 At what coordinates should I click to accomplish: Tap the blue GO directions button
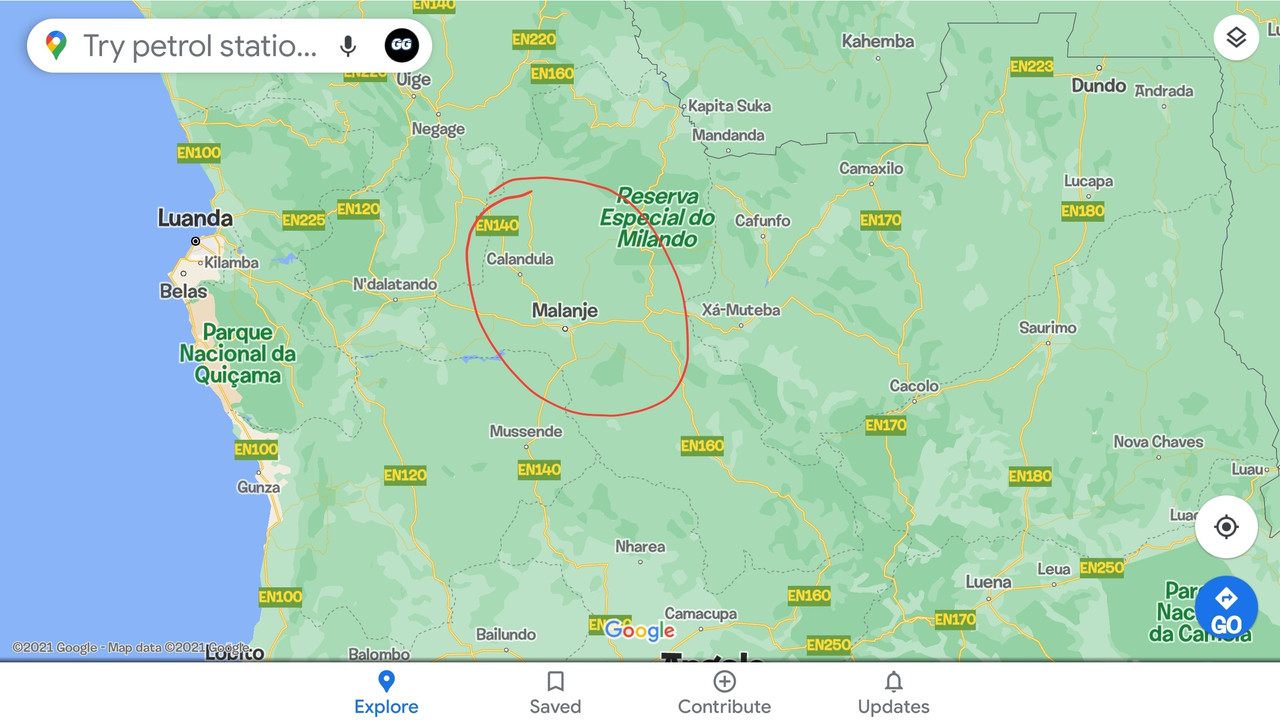[x=1226, y=608]
